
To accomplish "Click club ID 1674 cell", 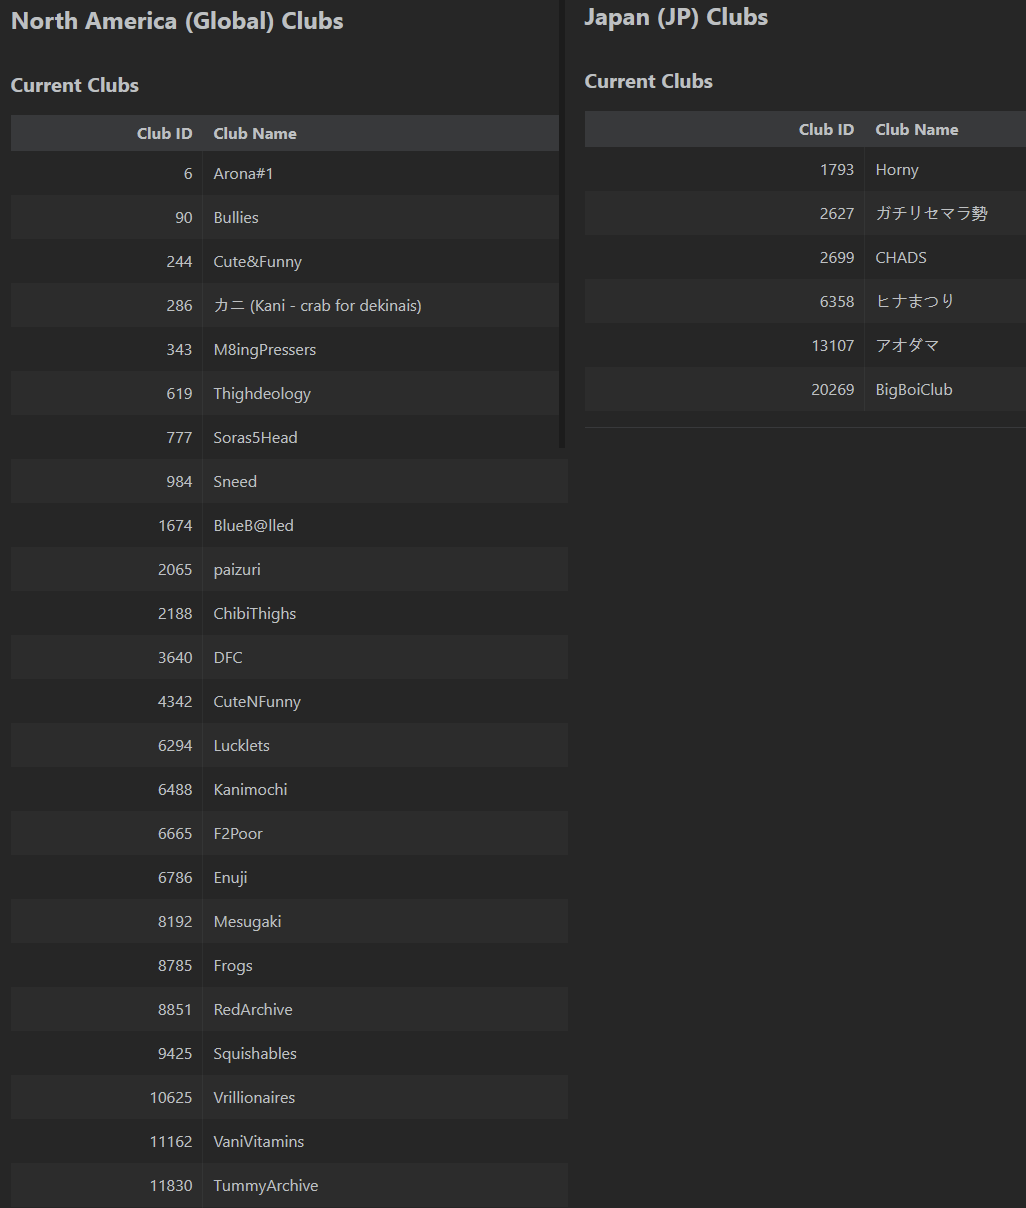I will (107, 525).
